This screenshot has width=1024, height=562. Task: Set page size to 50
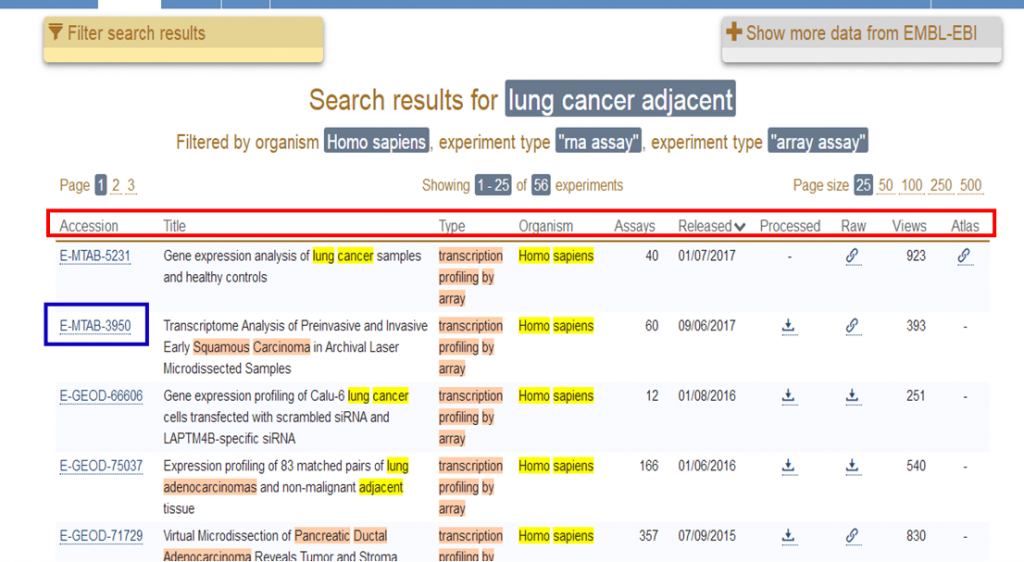point(886,185)
